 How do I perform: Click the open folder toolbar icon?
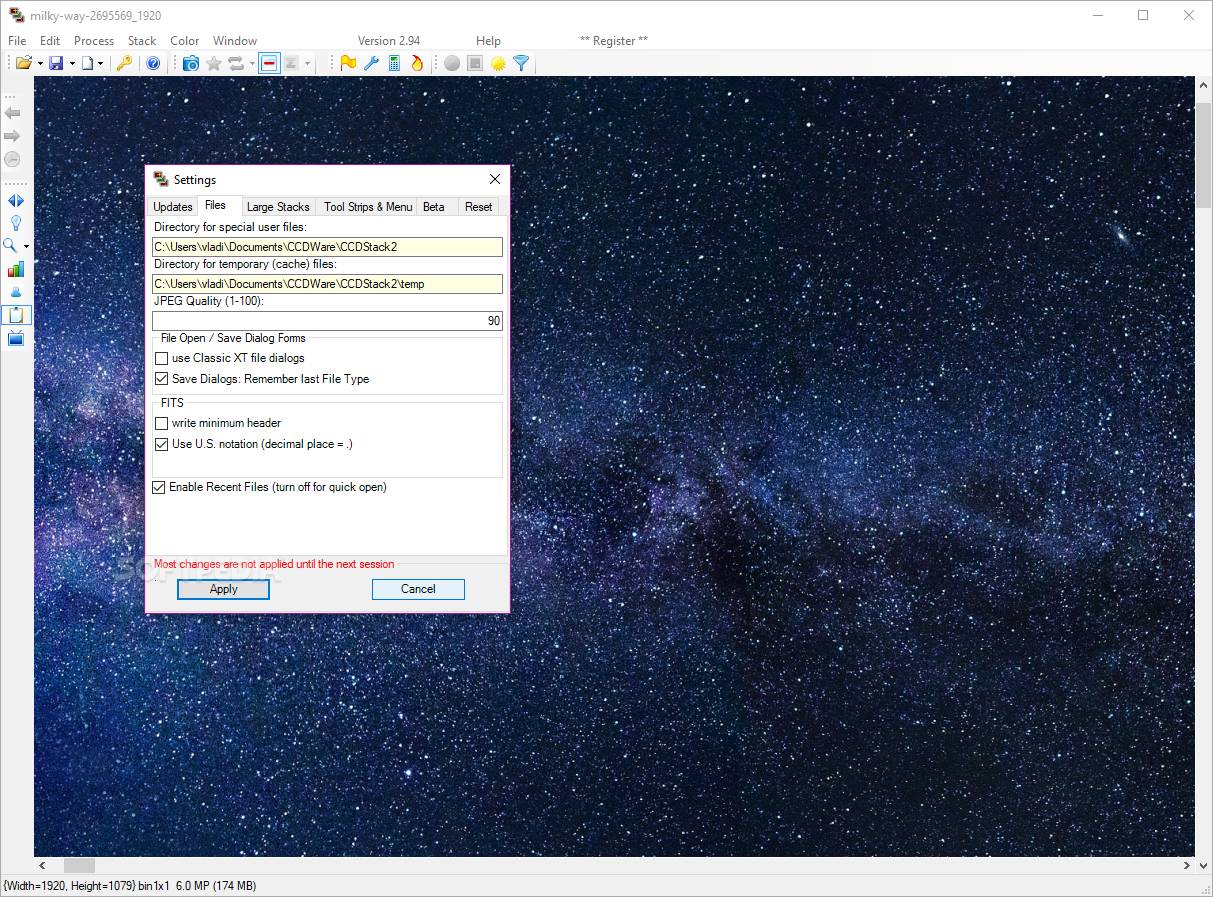(x=24, y=63)
